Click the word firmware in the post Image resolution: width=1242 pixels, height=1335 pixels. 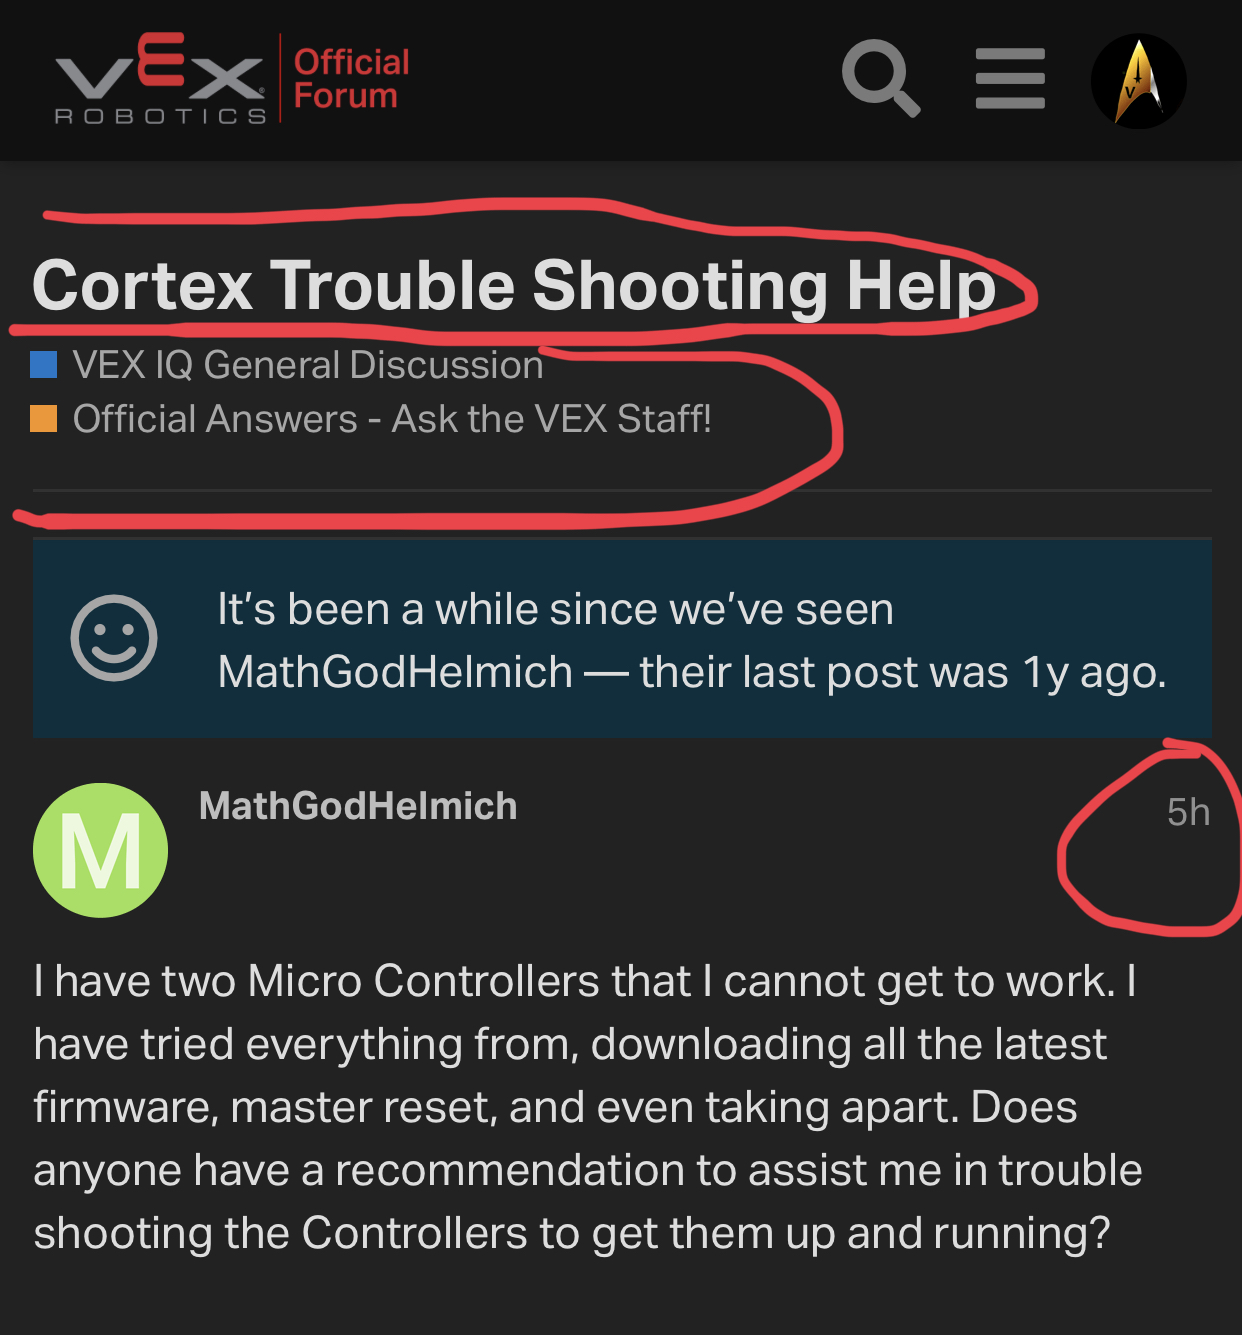click(x=125, y=1108)
